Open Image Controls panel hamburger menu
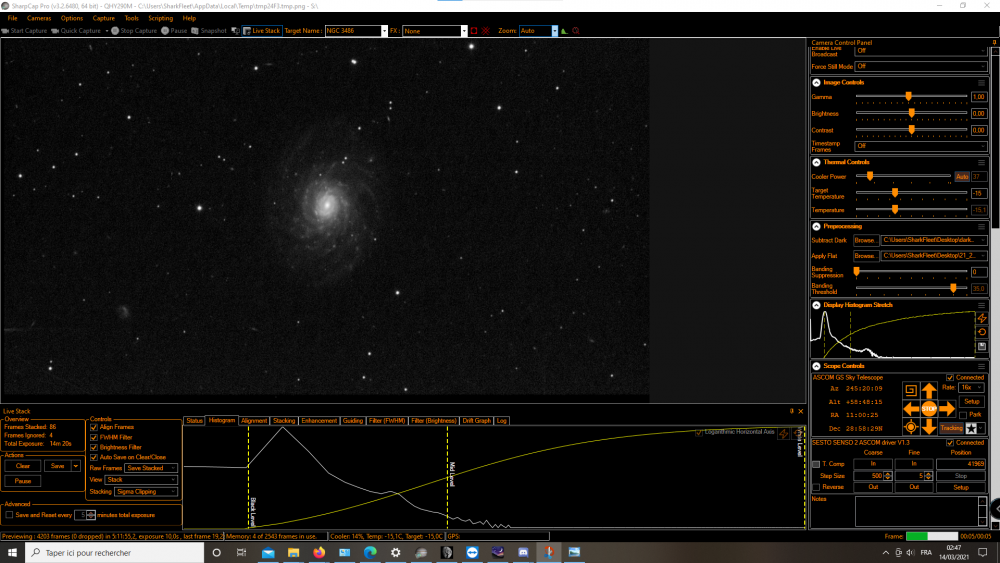 coord(982,82)
